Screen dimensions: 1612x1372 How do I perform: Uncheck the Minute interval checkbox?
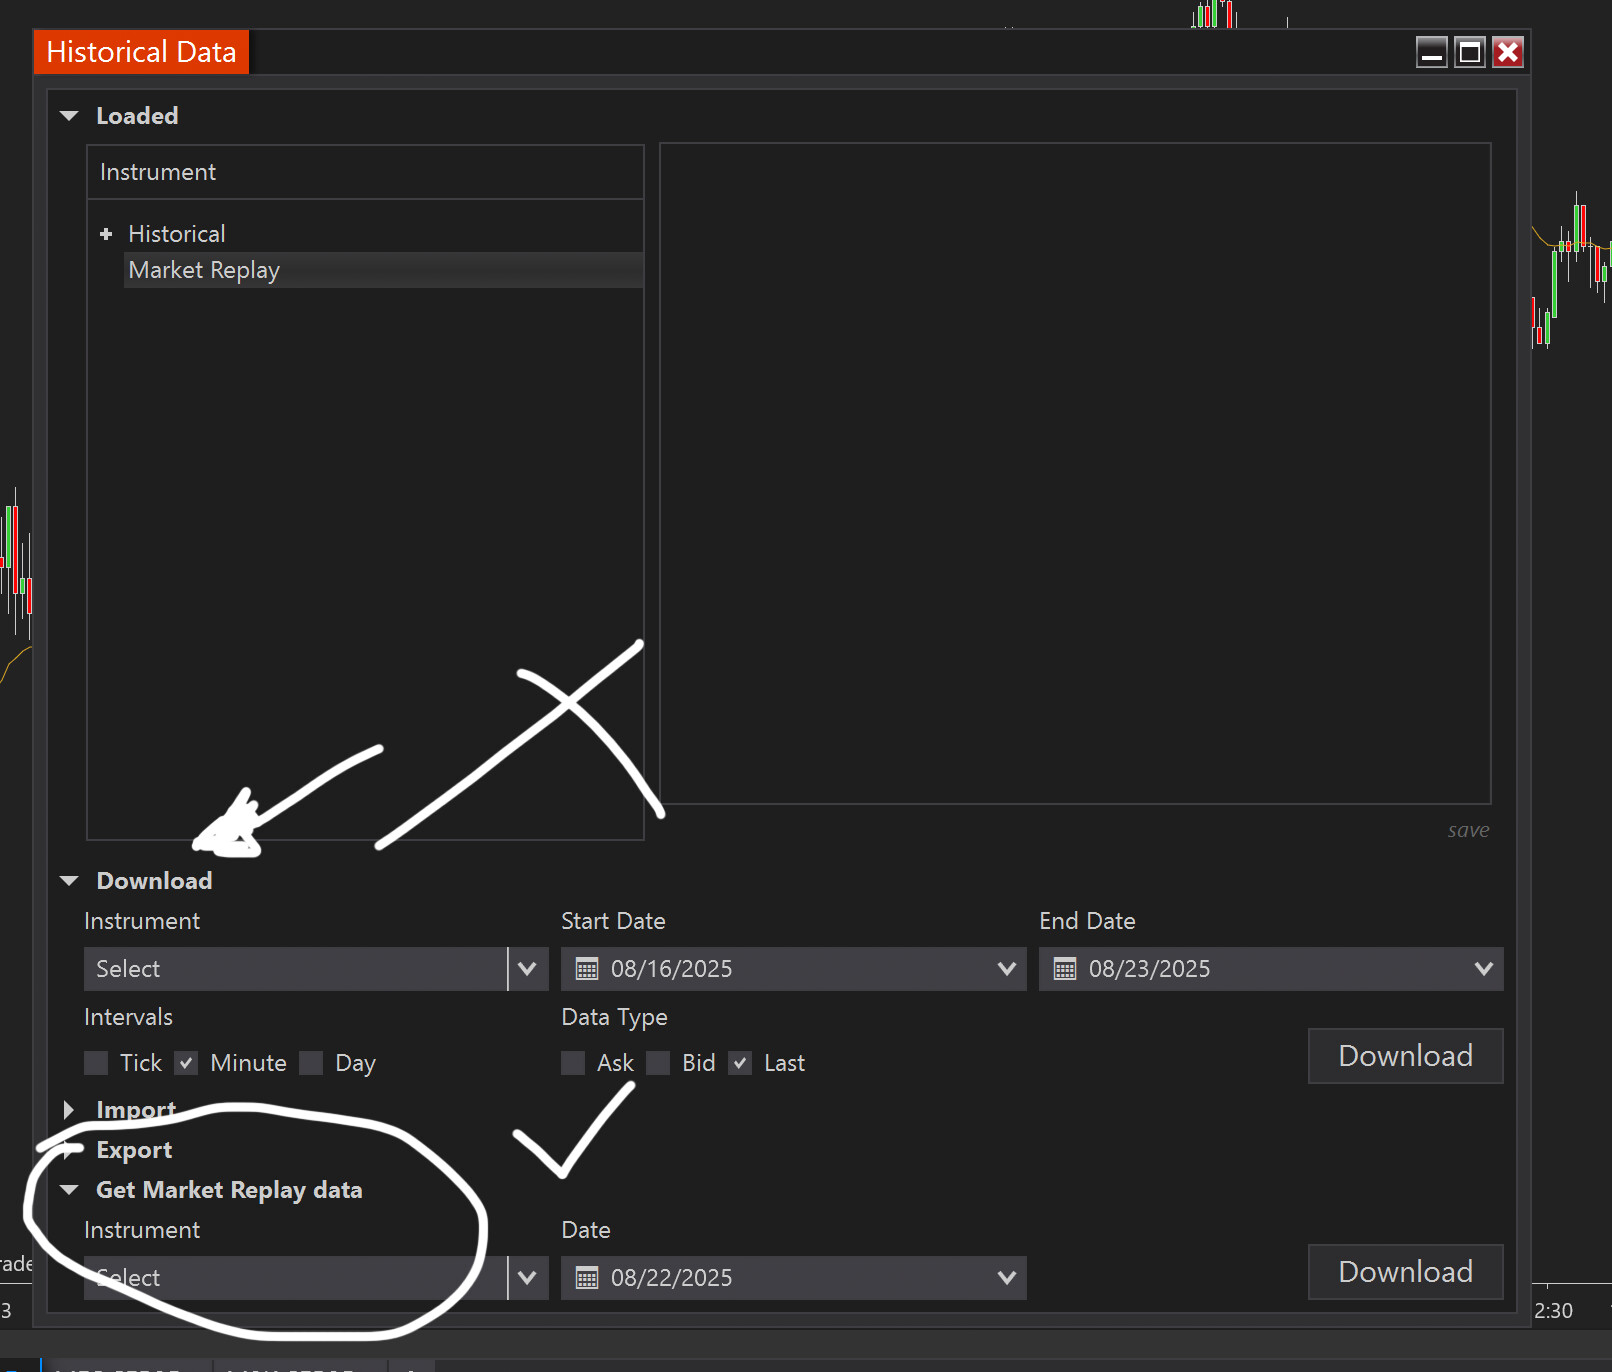click(x=186, y=1063)
